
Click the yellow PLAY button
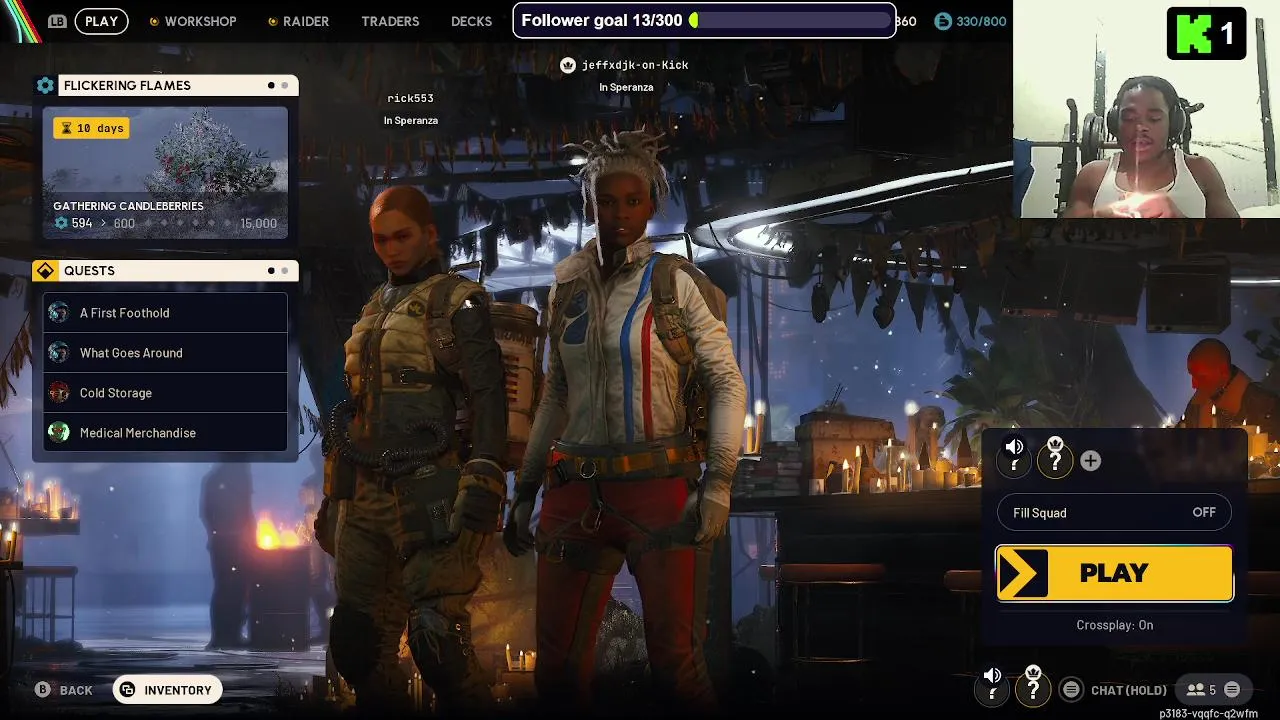[1114, 573]
